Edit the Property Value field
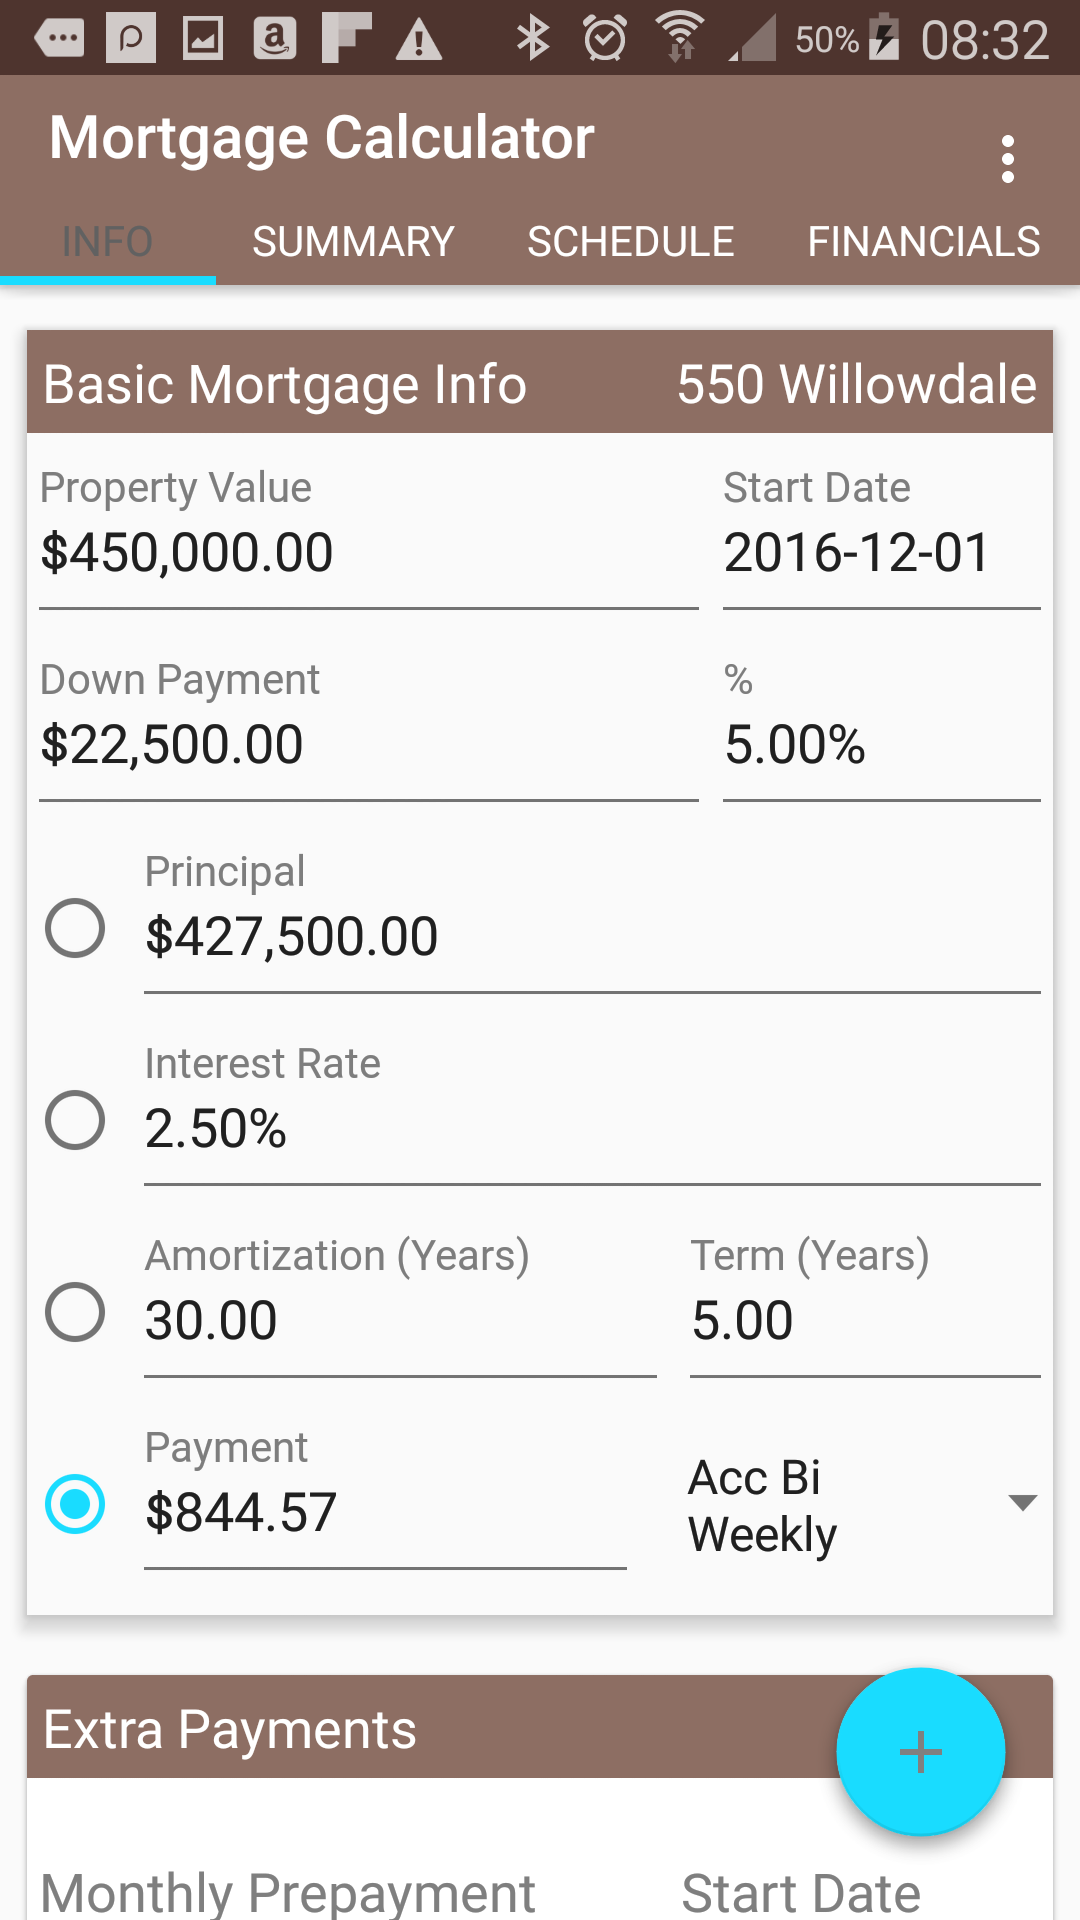This screenshot has width=1080, height=1920. tap(368, 553)
